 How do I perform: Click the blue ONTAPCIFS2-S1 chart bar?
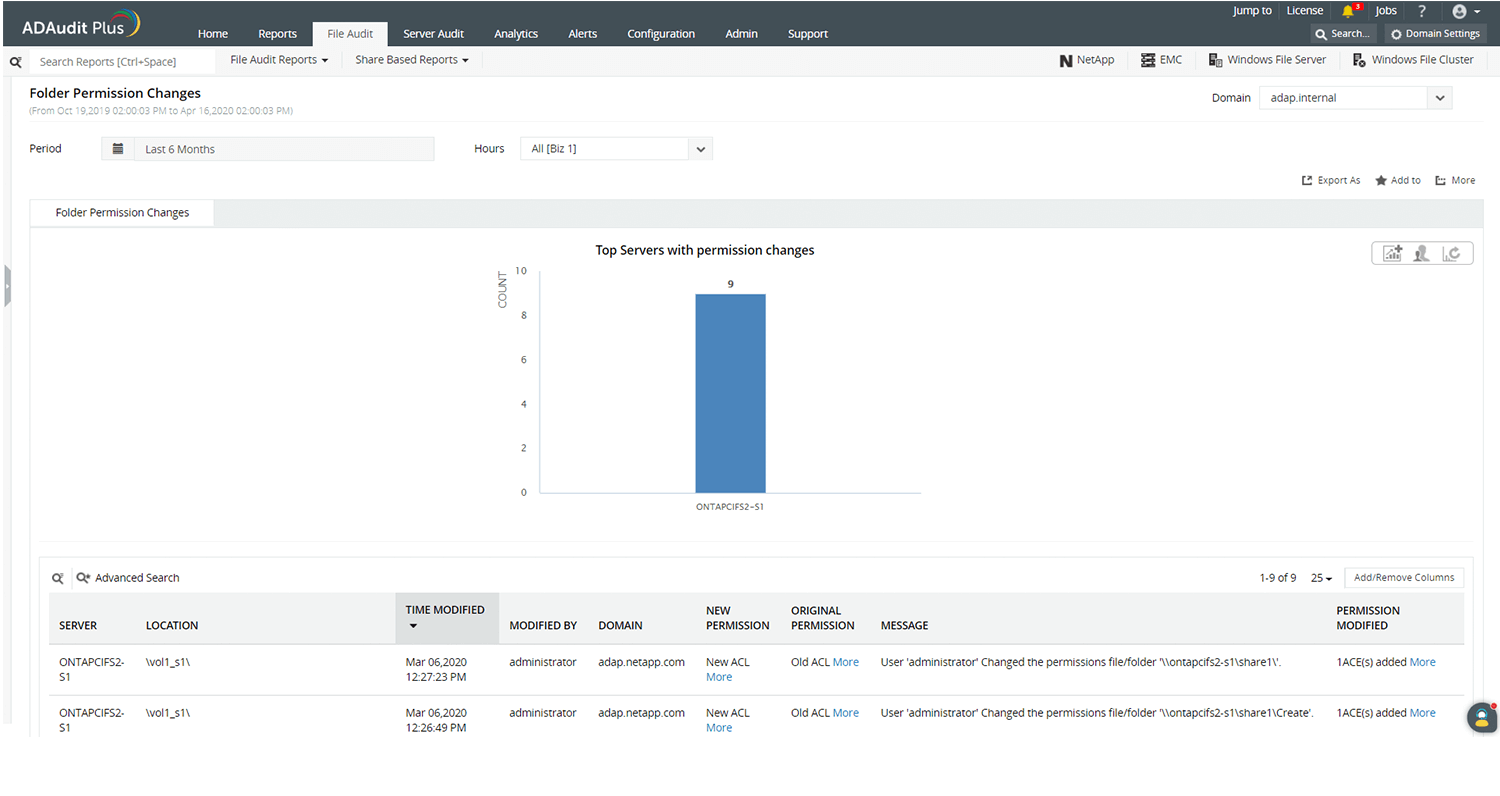pyautogui.click(x=731, y=393)
